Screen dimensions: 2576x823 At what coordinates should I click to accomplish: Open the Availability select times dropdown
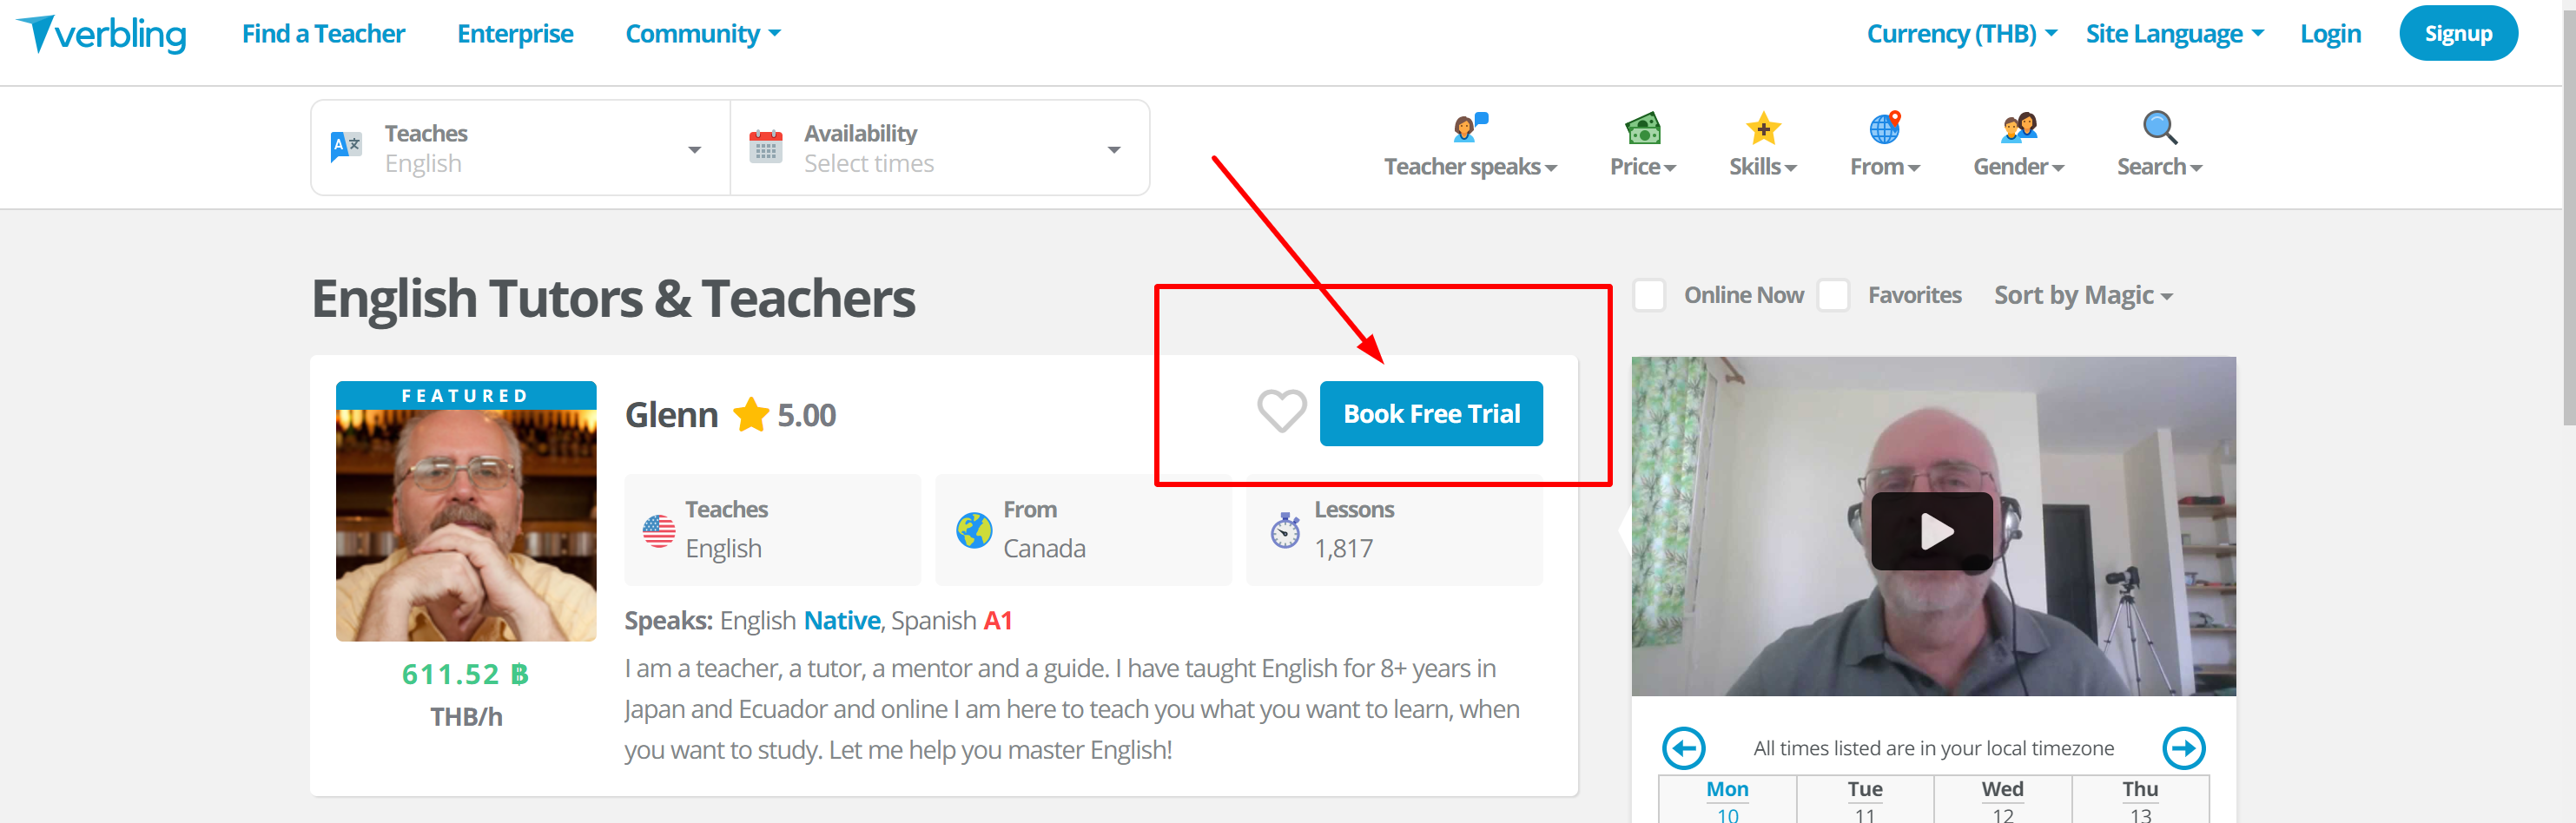click(x=939, y=148)
